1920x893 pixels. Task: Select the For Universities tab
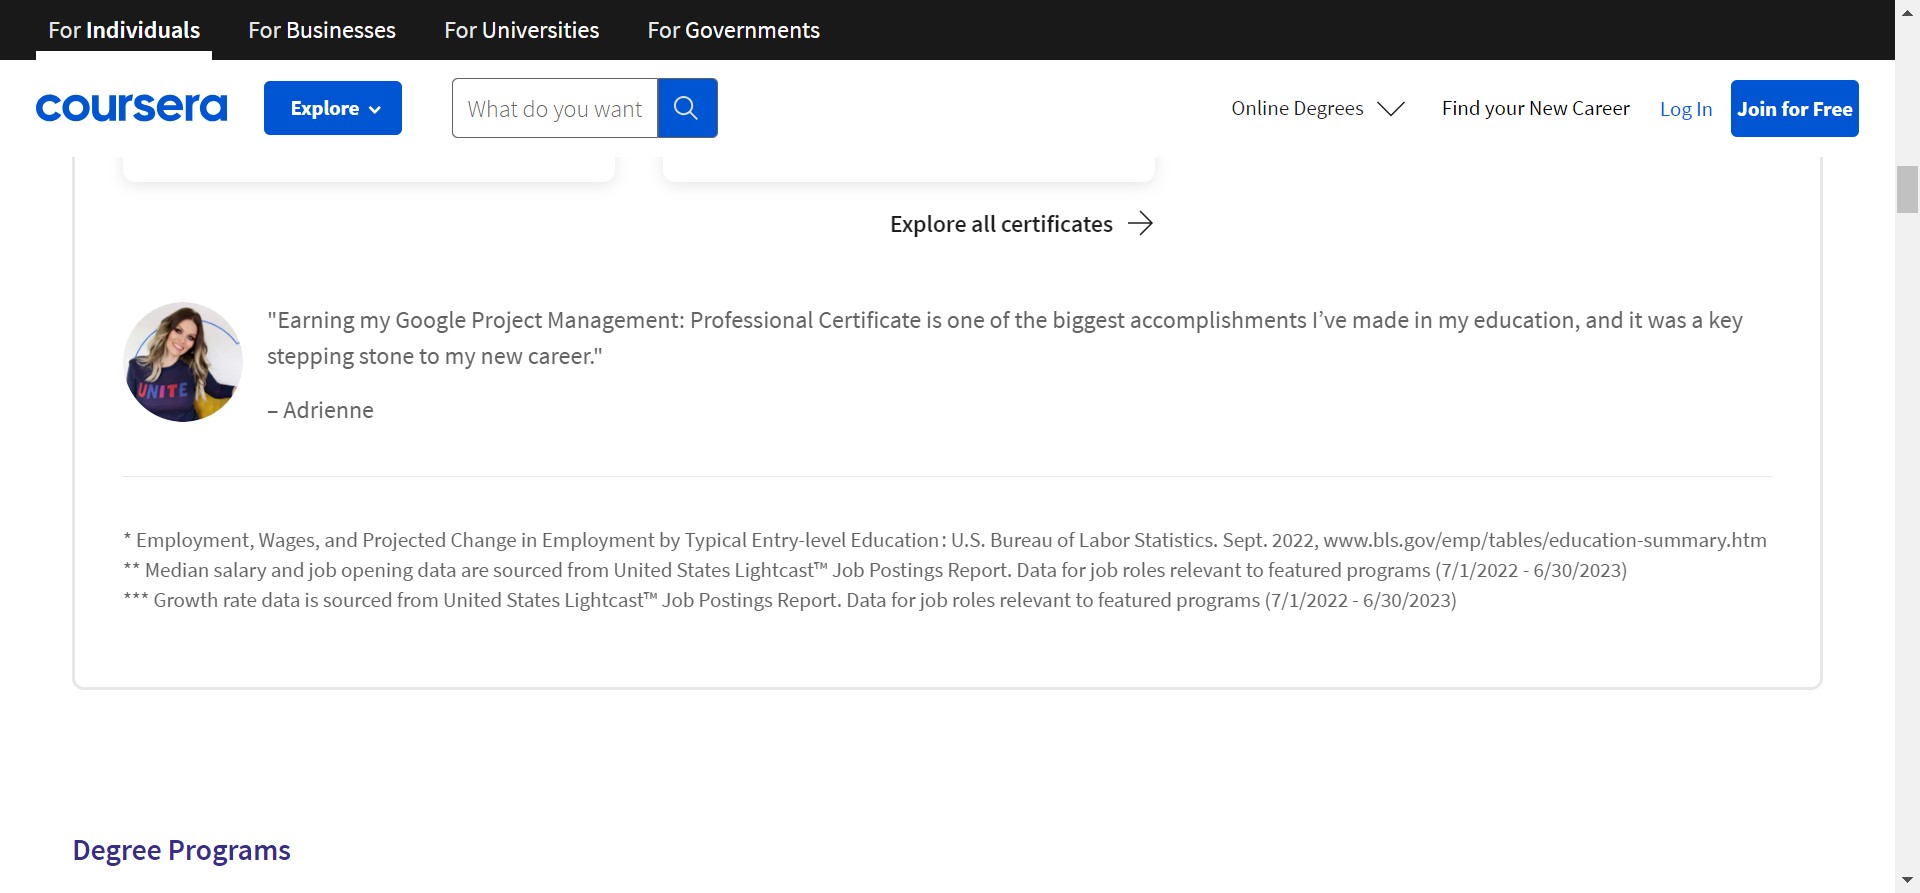[x=521, y=30]
